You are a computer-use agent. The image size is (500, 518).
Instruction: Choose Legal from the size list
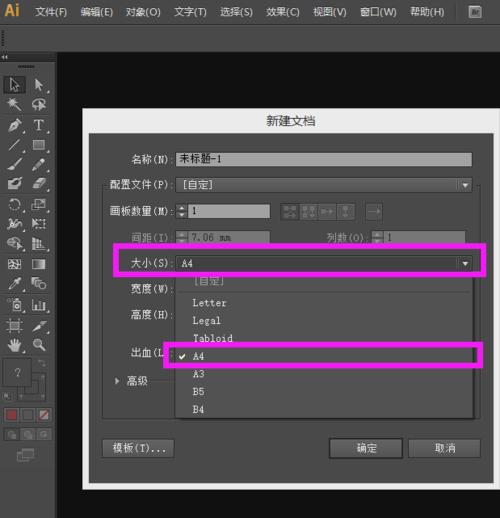click(206, 321)
